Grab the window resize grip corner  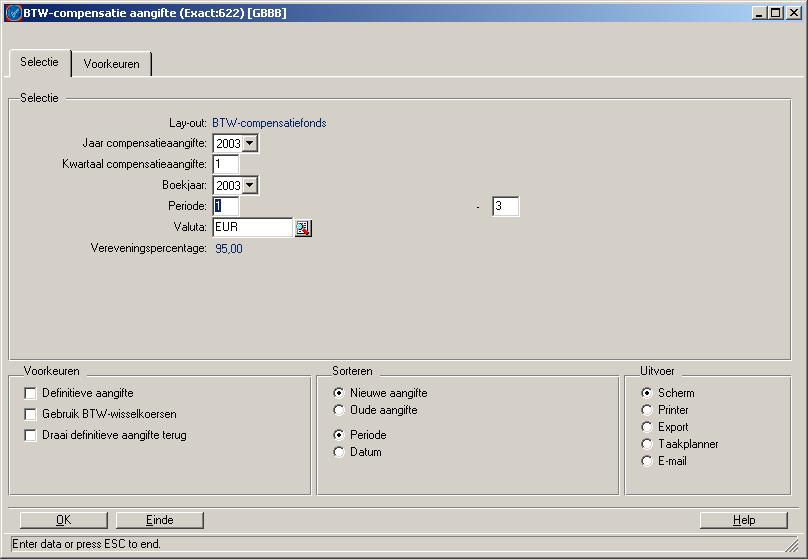click(791, 545)
